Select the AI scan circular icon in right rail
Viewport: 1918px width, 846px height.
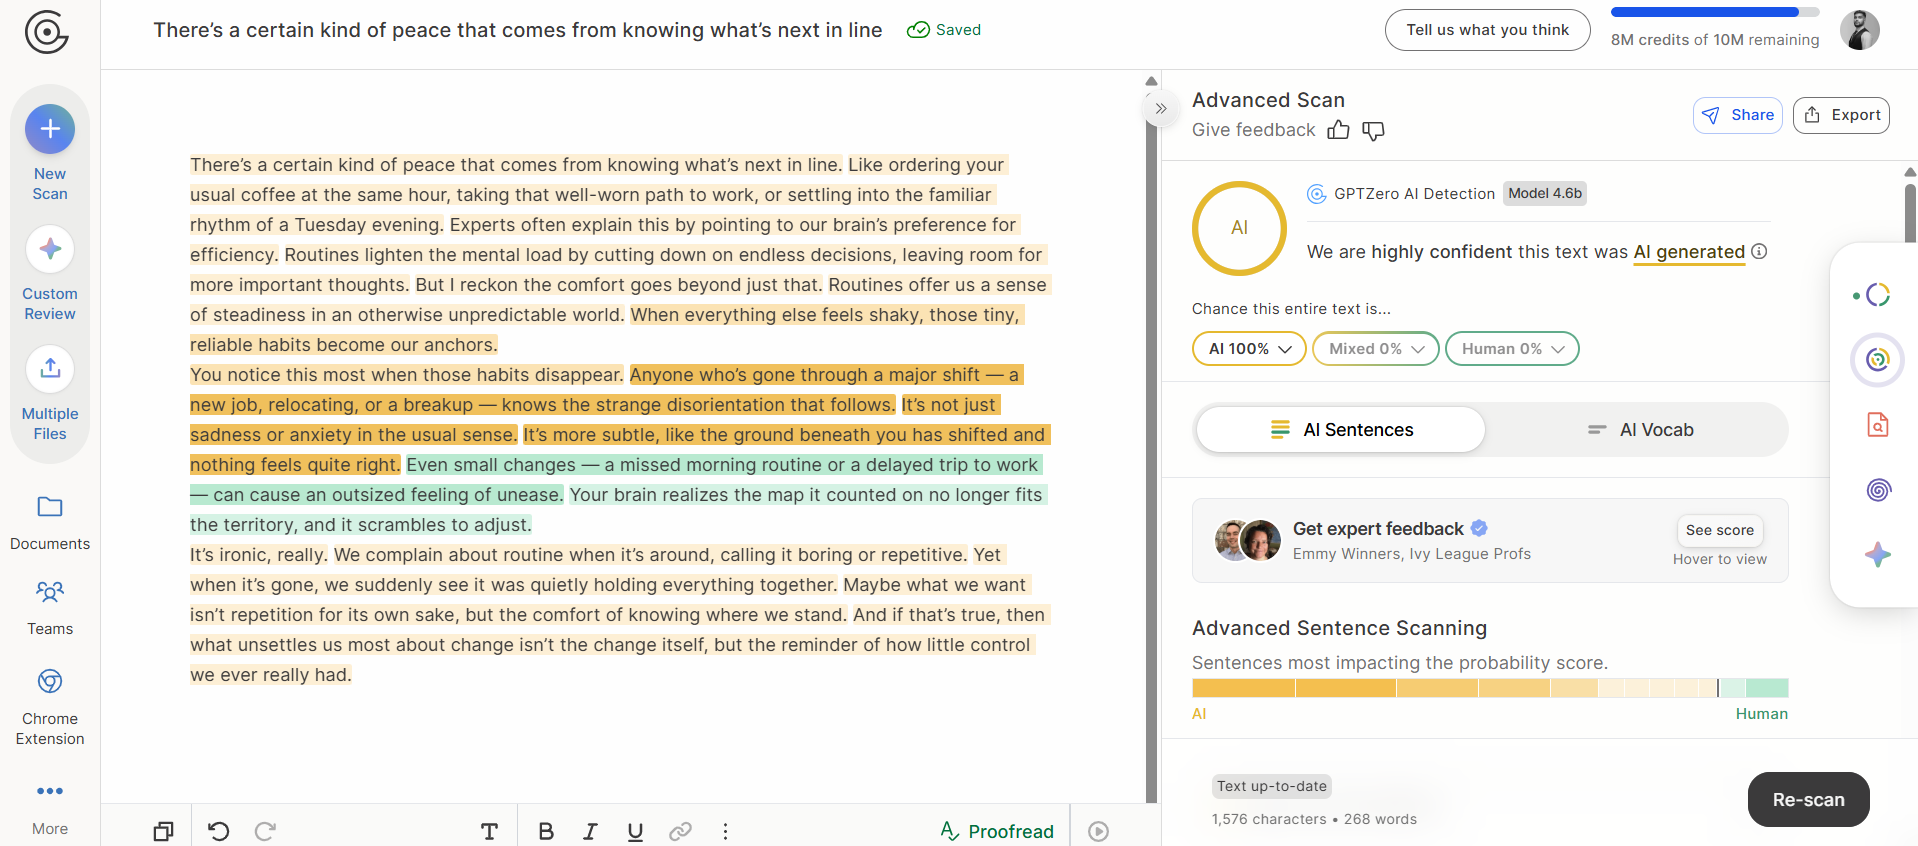(1877, 360)
